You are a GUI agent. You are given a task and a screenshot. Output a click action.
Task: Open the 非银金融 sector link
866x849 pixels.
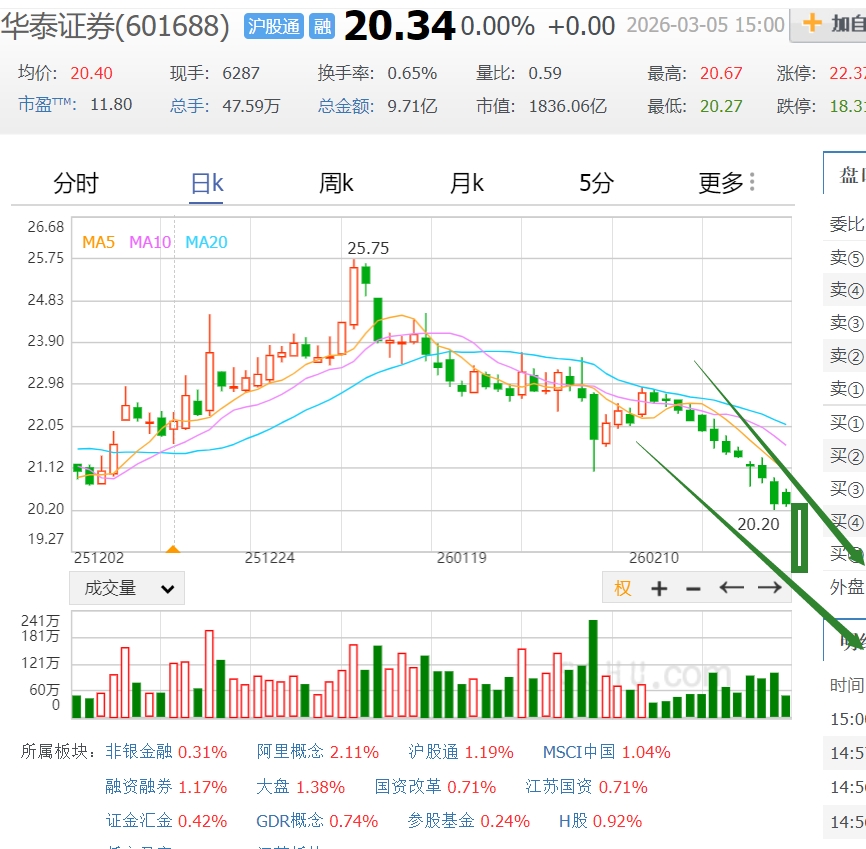click(x=139, y=752)
